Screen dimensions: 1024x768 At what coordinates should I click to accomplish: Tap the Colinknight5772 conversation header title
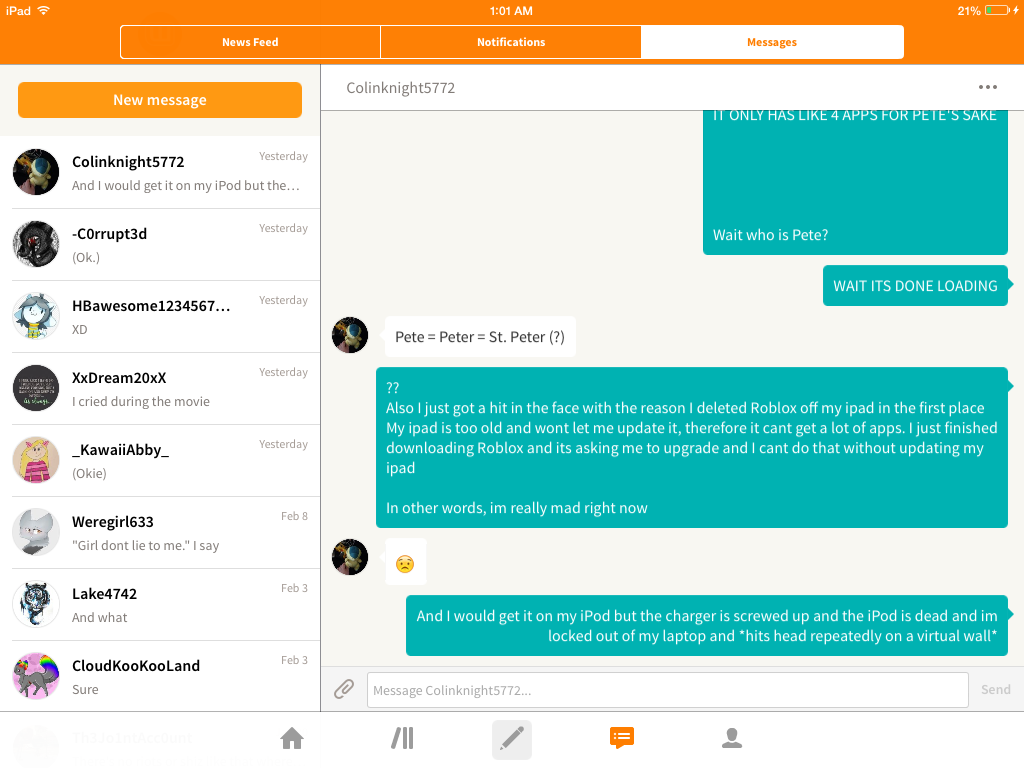pyautogui.click(x=400, y=88)
